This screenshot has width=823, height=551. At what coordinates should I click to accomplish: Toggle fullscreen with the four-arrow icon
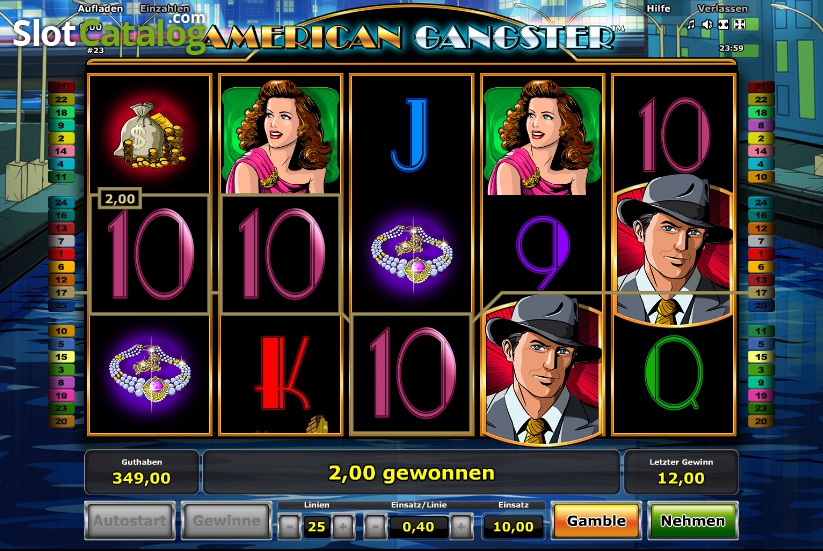click(x=740, y=25)
